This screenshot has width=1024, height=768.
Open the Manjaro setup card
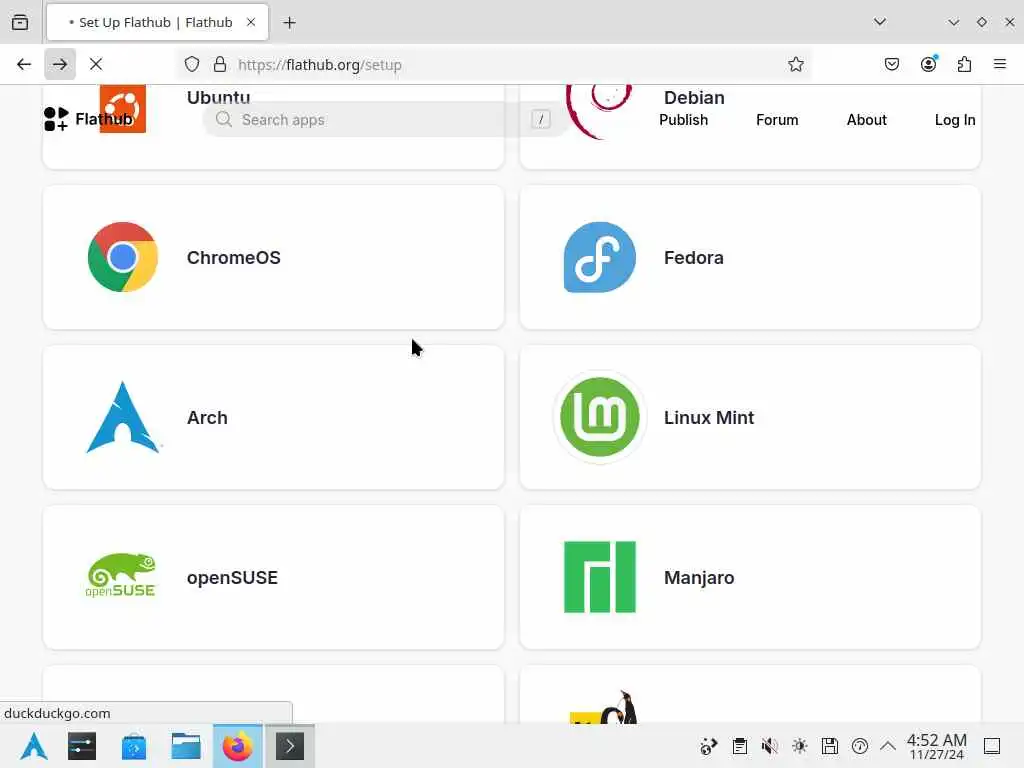[x=750, y=577]
